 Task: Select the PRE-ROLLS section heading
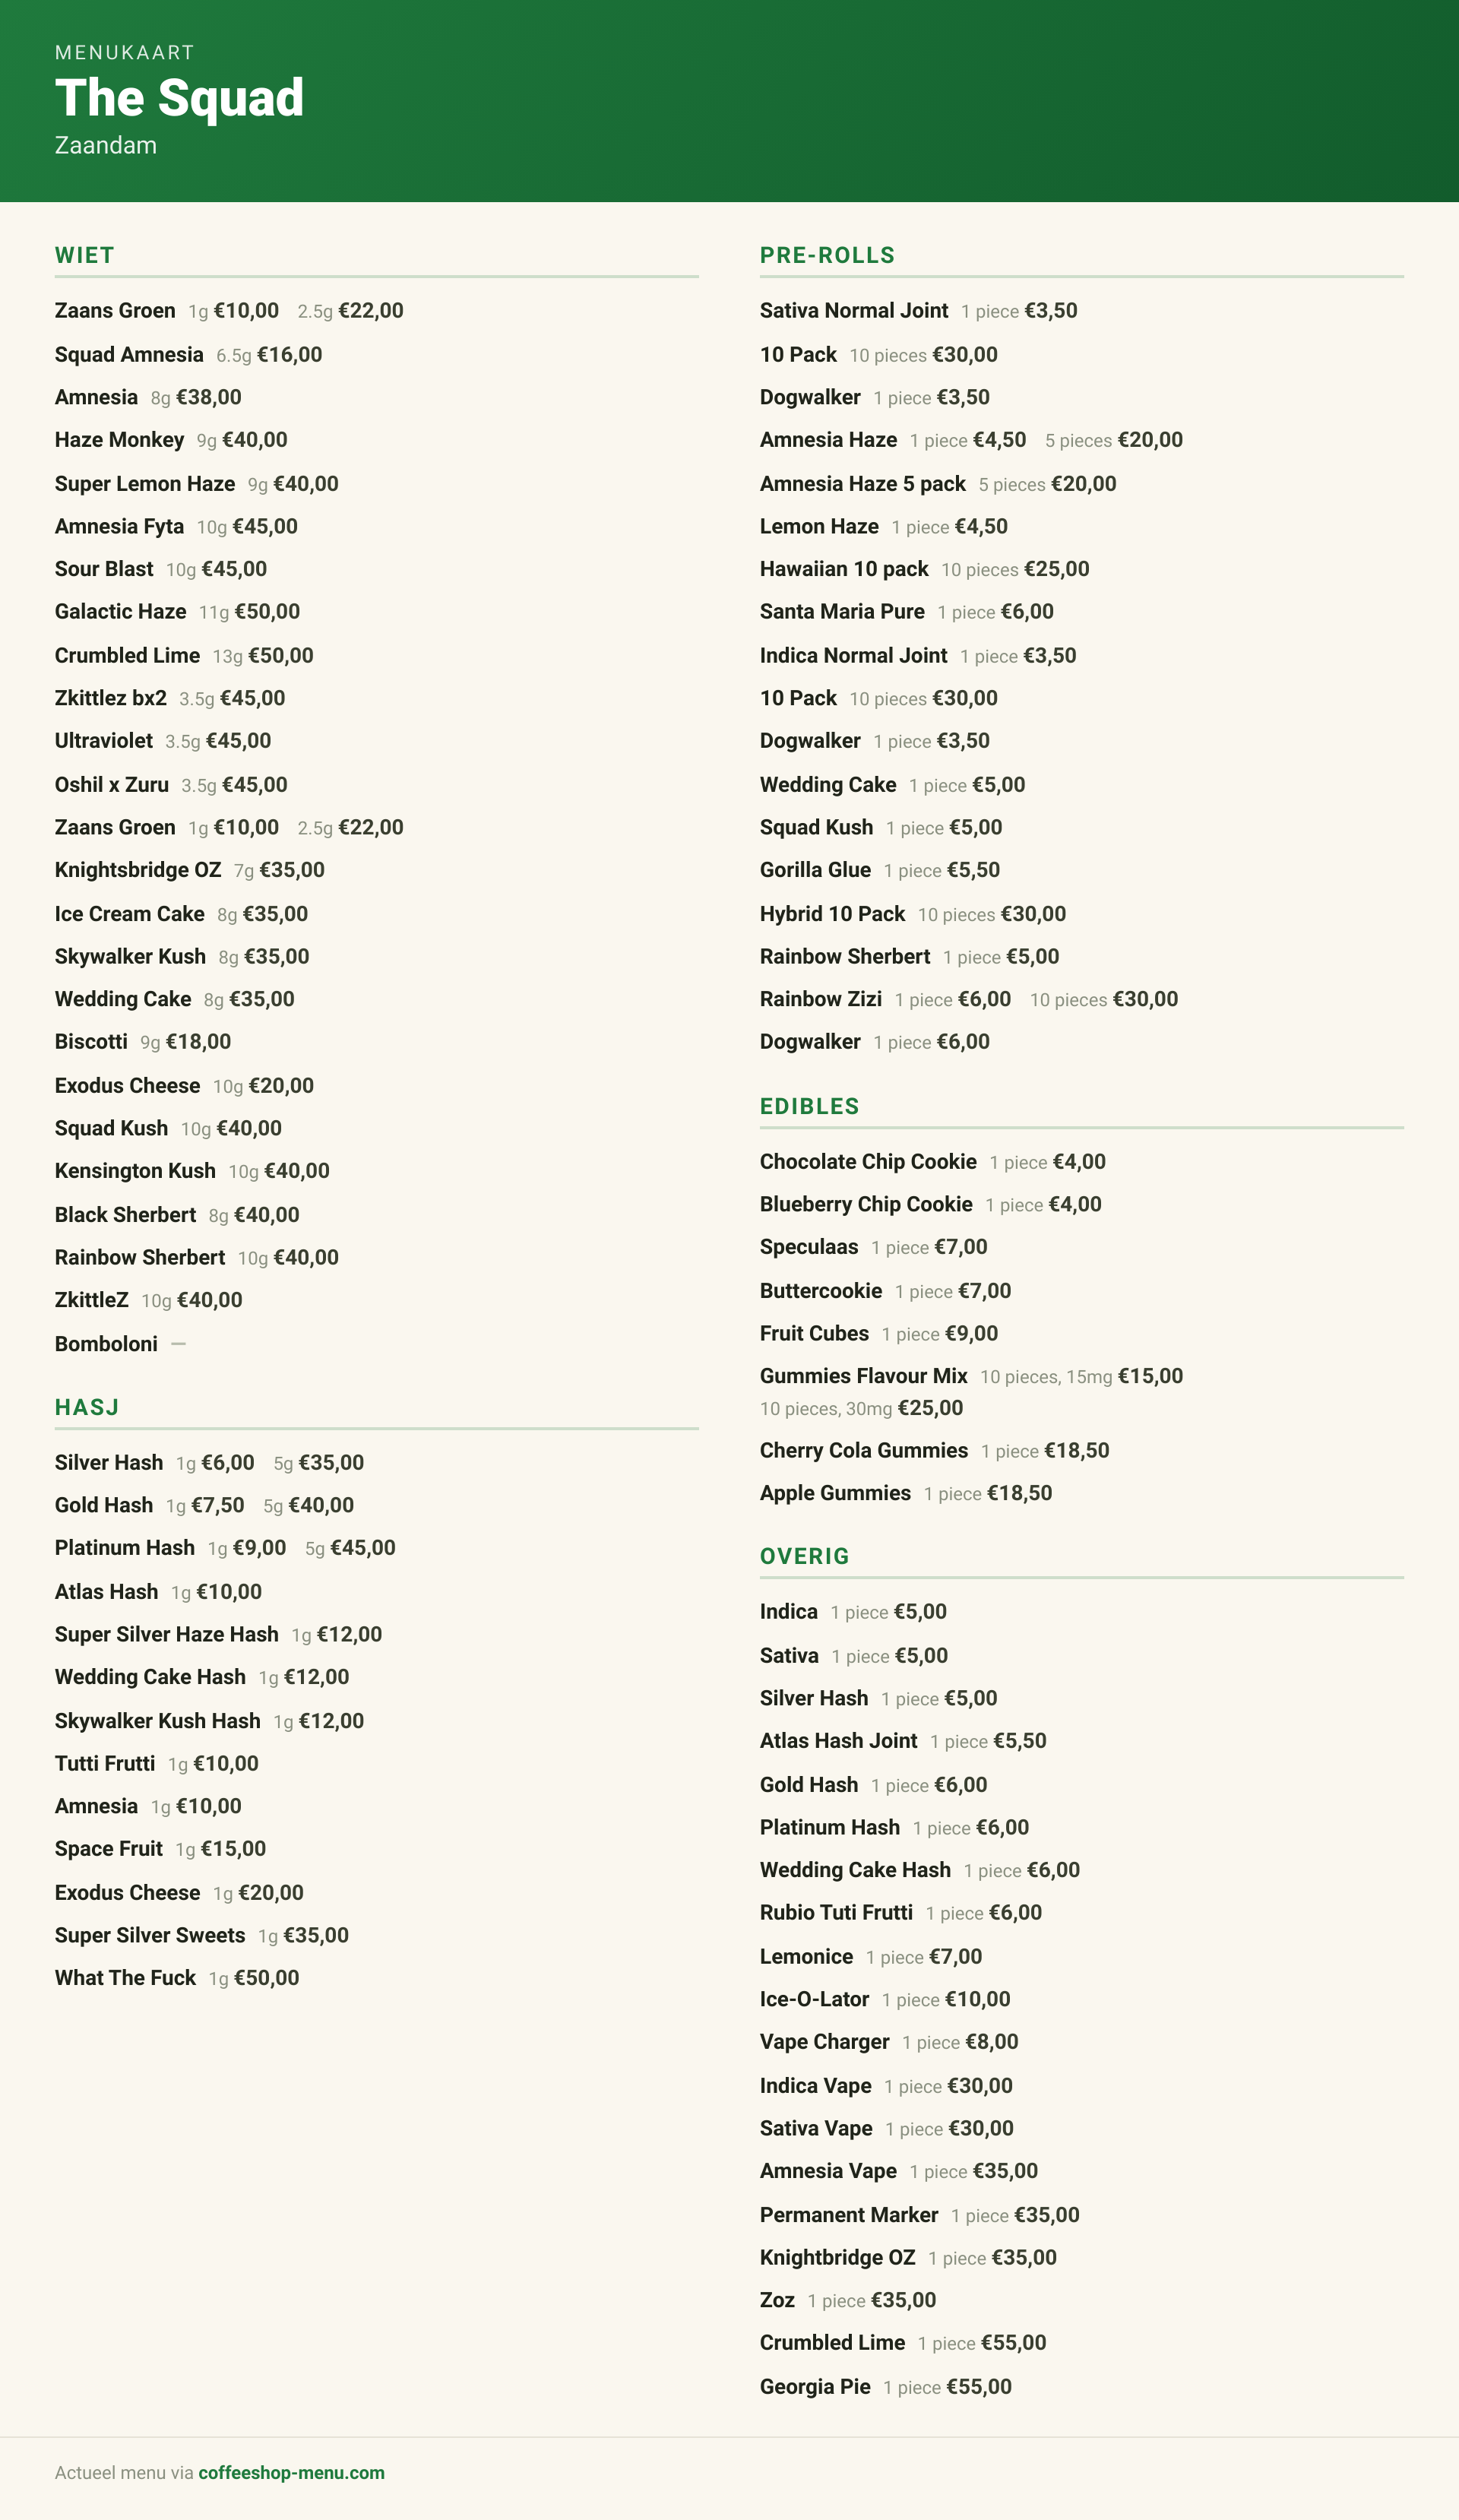coord(827,255)
